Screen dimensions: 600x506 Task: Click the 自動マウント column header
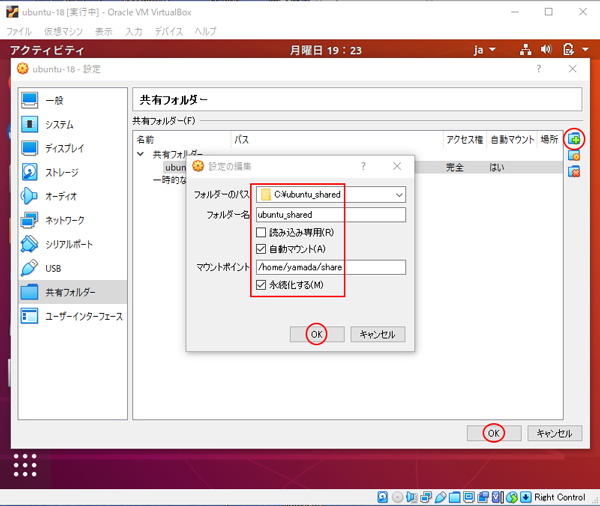512,140
